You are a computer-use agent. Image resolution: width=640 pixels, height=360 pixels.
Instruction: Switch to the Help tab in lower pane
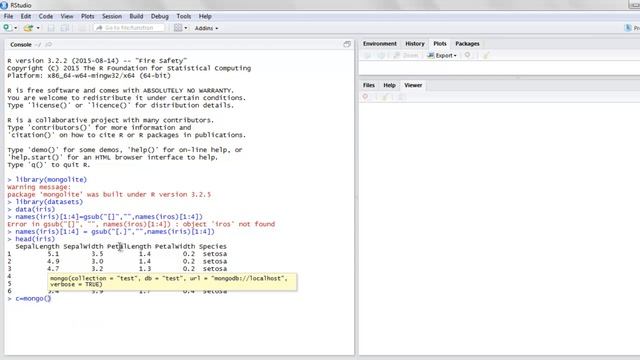point(389,85)
